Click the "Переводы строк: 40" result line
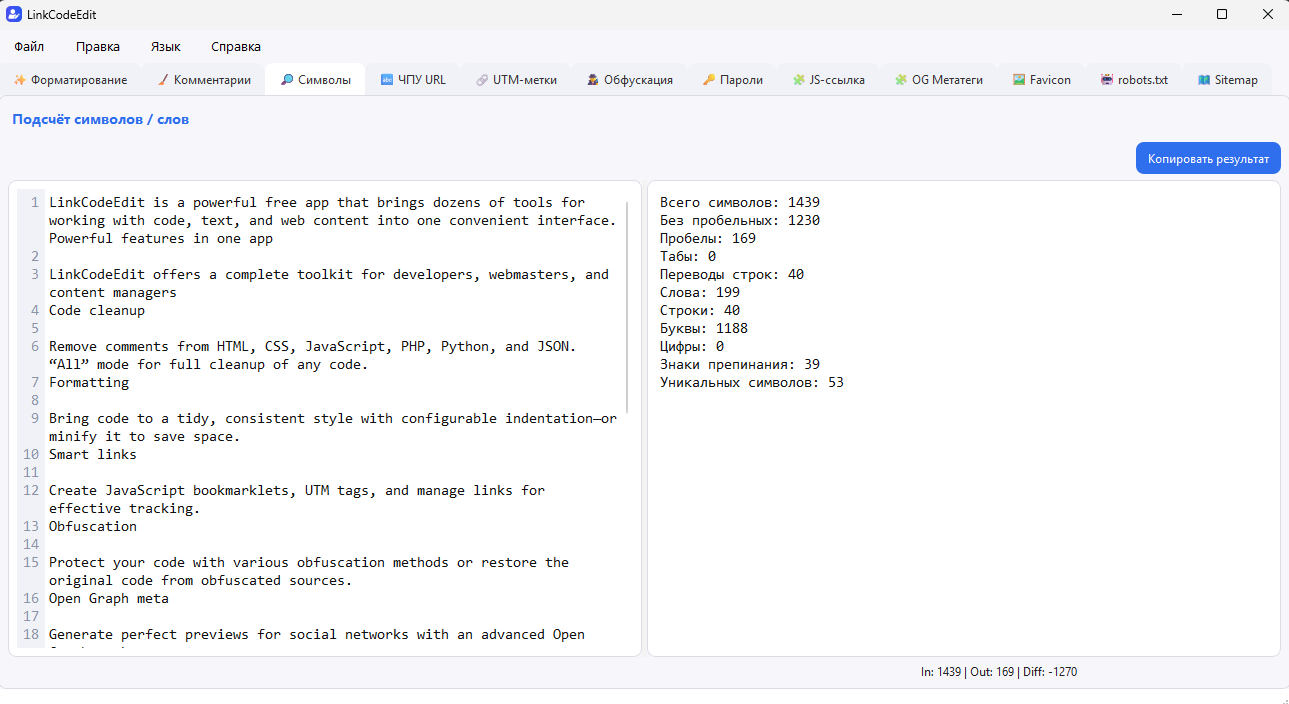 click(732, 274)
